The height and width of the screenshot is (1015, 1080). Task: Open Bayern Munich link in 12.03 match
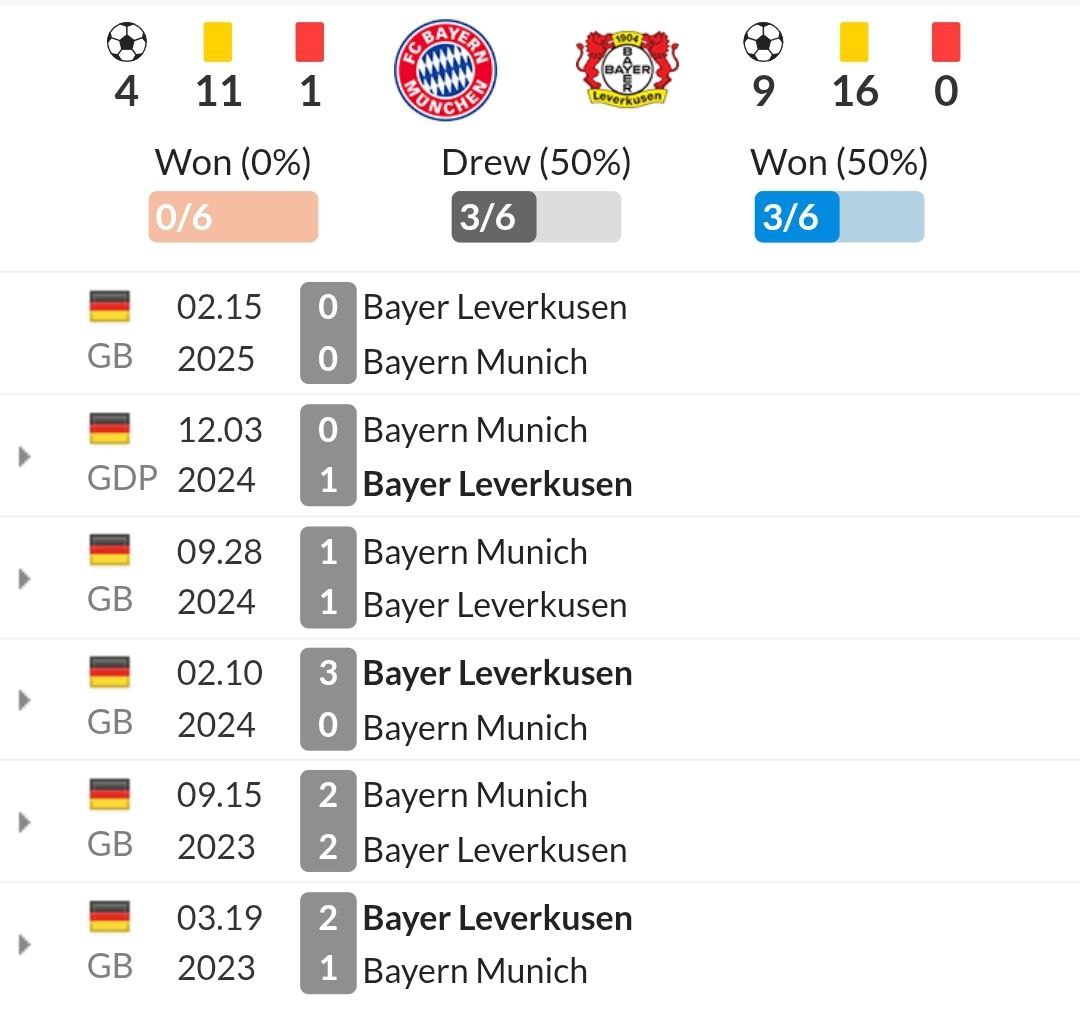pyautogui.click(x=475, y=430)
